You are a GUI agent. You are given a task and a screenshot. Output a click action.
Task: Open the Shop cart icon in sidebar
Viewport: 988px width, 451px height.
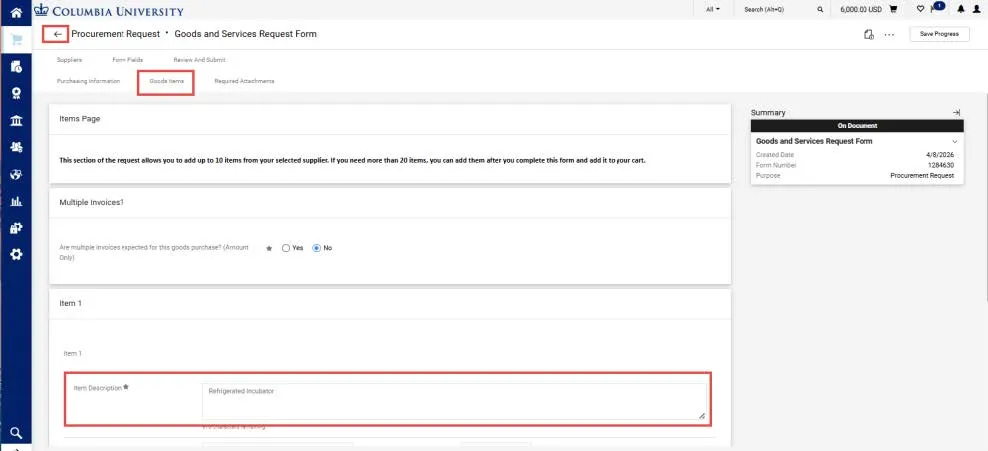pyautogui.click(x=16, y=40)
